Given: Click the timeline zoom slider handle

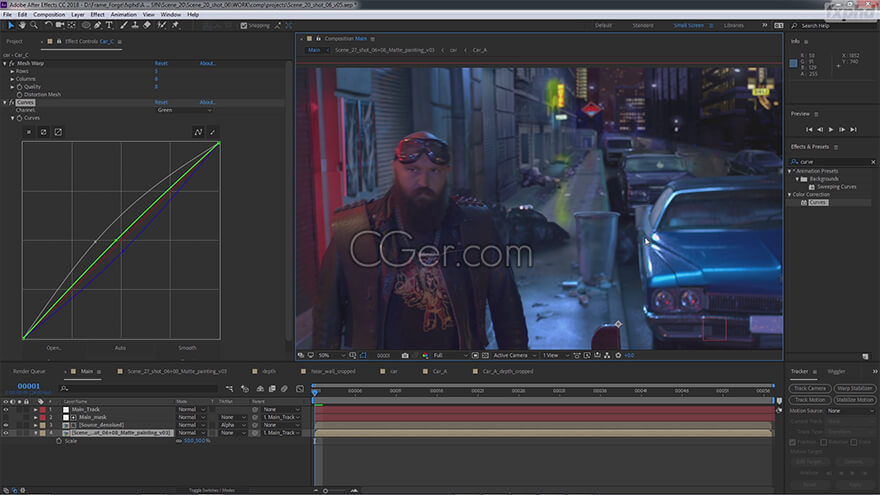Looking at the screenshot, I should [x=325, y=491].
